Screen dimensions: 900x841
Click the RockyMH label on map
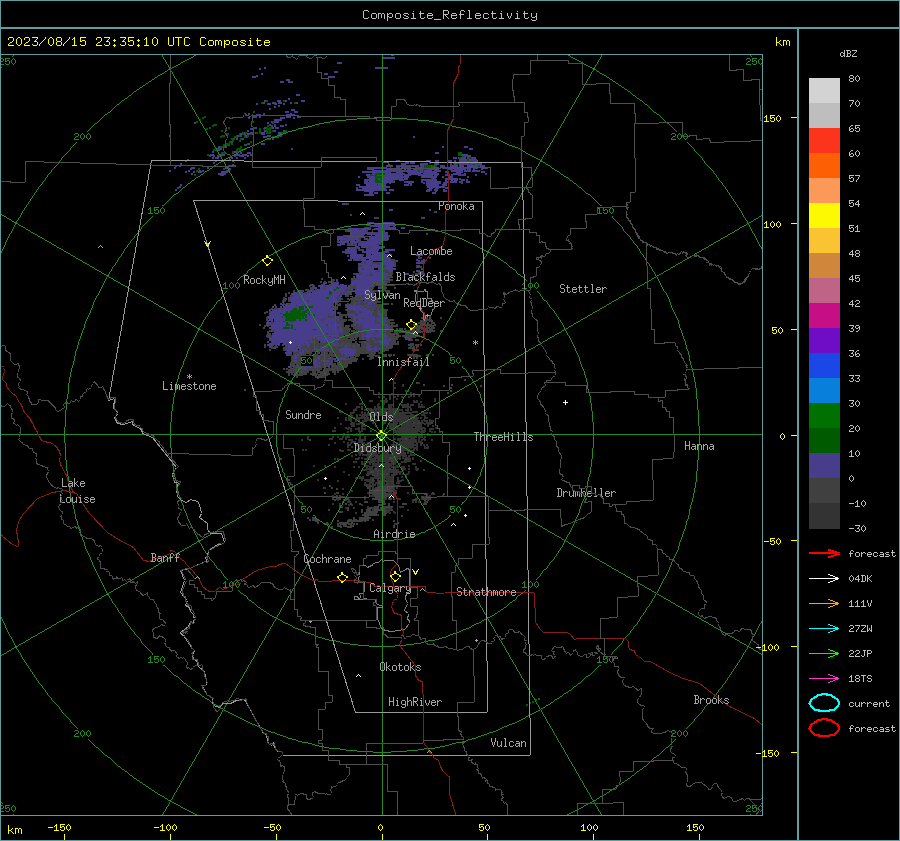coord(264,280)
